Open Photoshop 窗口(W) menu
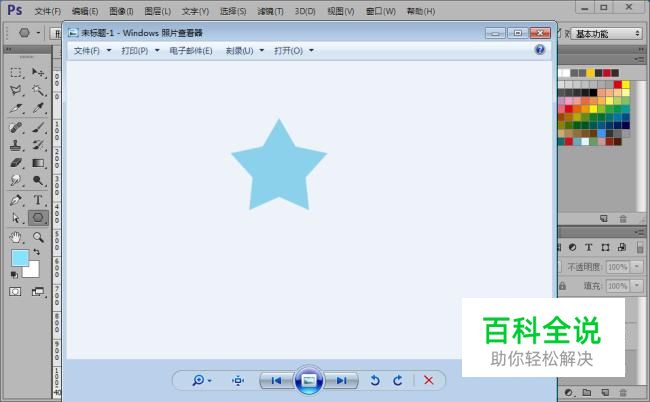 pos(381,11)
